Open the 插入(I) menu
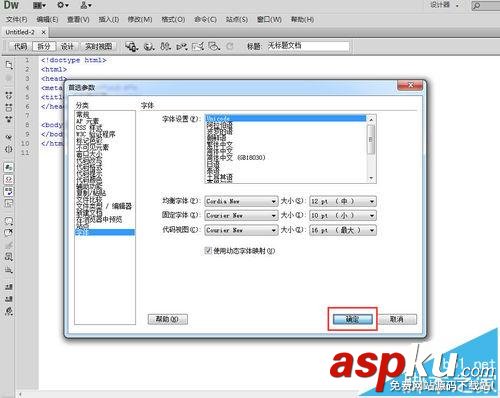The width and height of the screenshot is (500, 398). tap(109, 20)
